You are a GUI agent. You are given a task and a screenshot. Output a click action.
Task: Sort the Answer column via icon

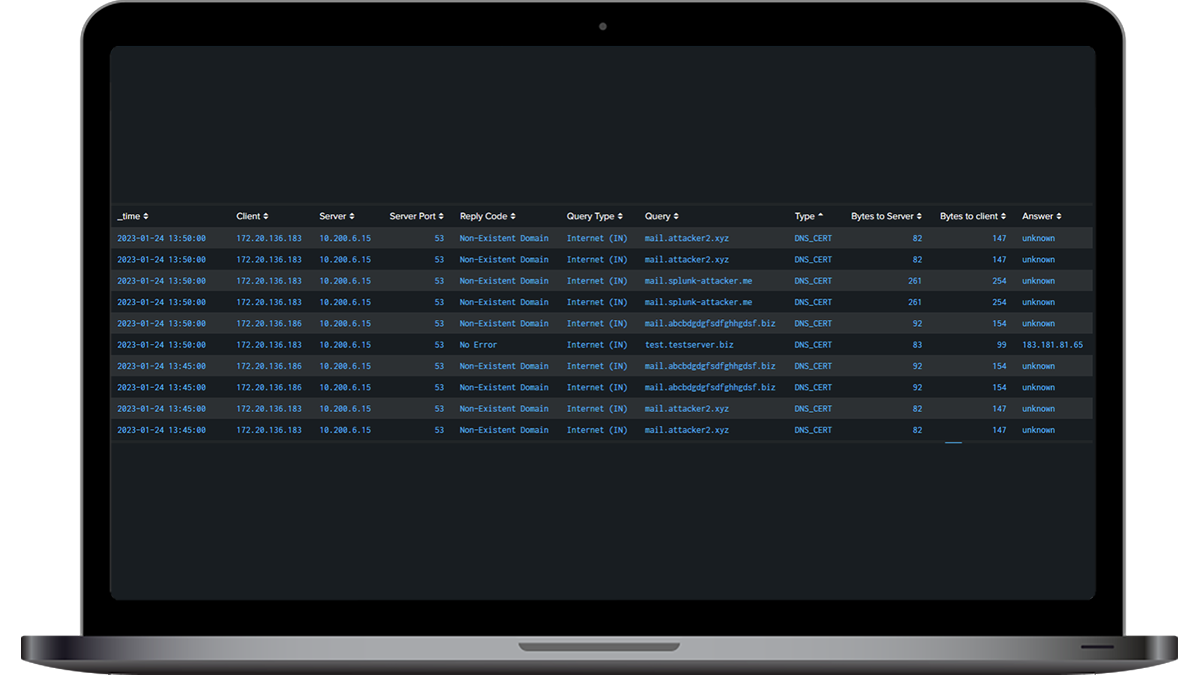coord(1059,217)
